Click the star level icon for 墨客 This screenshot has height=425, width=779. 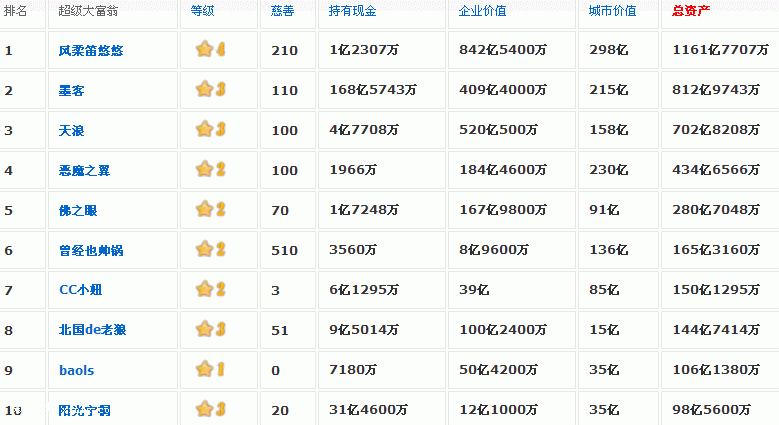[210, 89]
